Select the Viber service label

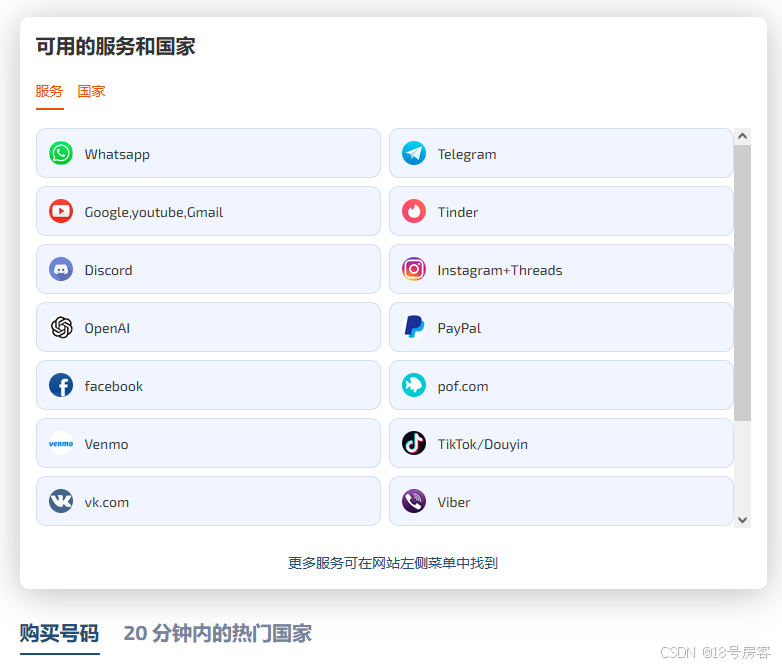pyautogui.click(x=454, y=502)
